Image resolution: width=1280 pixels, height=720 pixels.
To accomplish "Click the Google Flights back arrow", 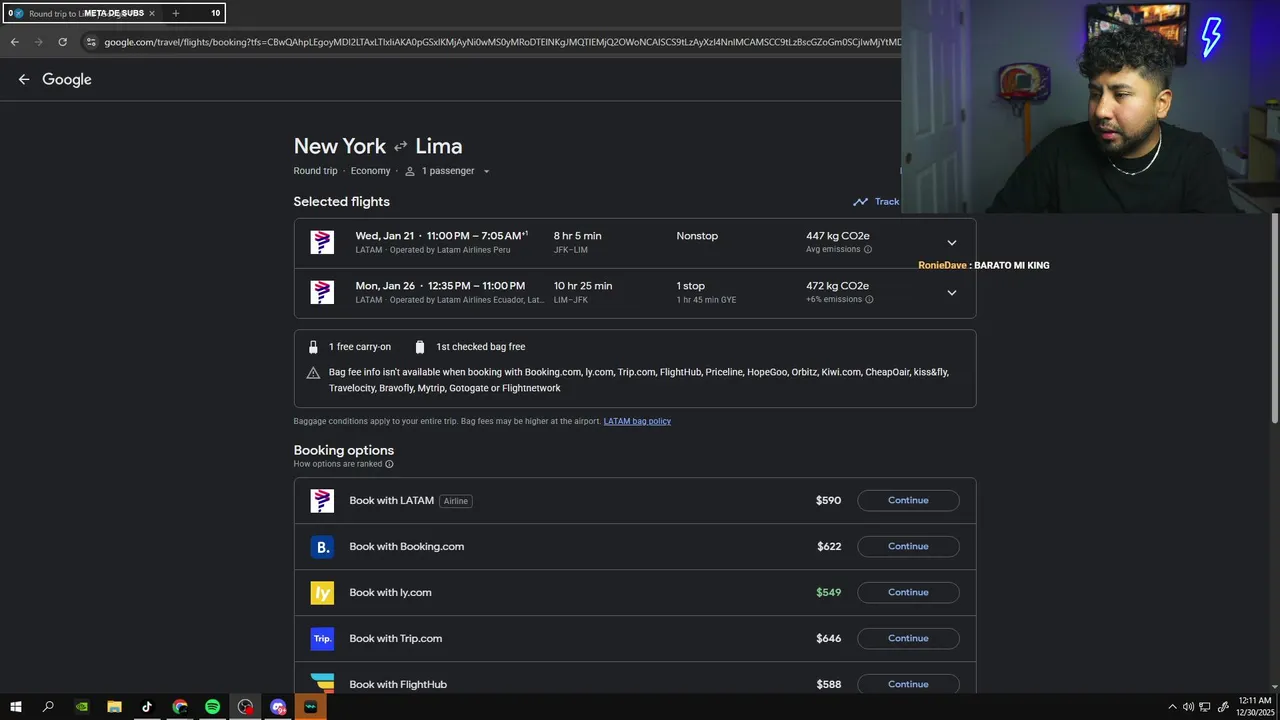I will pos(24,80).
